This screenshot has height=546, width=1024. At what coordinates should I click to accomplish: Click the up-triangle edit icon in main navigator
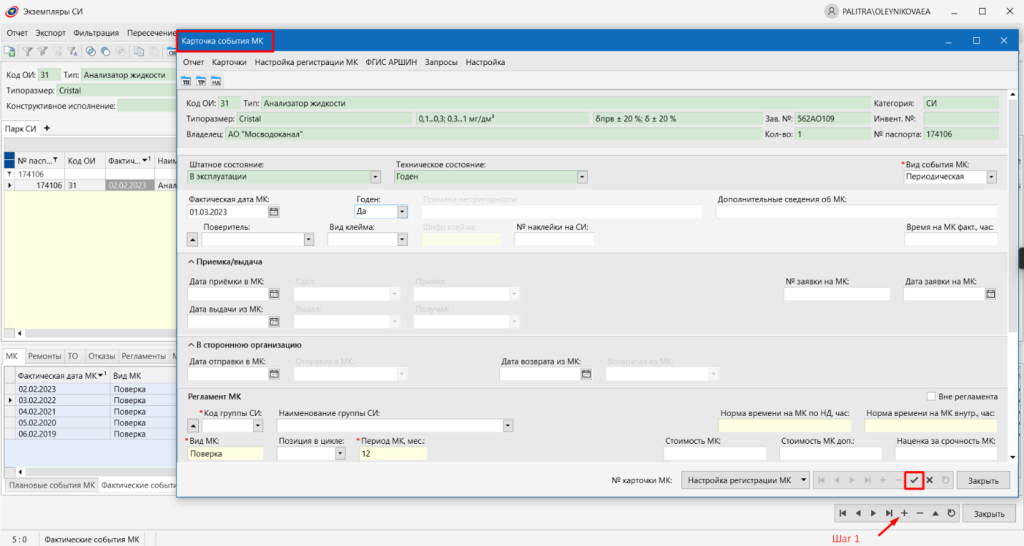pos(935,513)
